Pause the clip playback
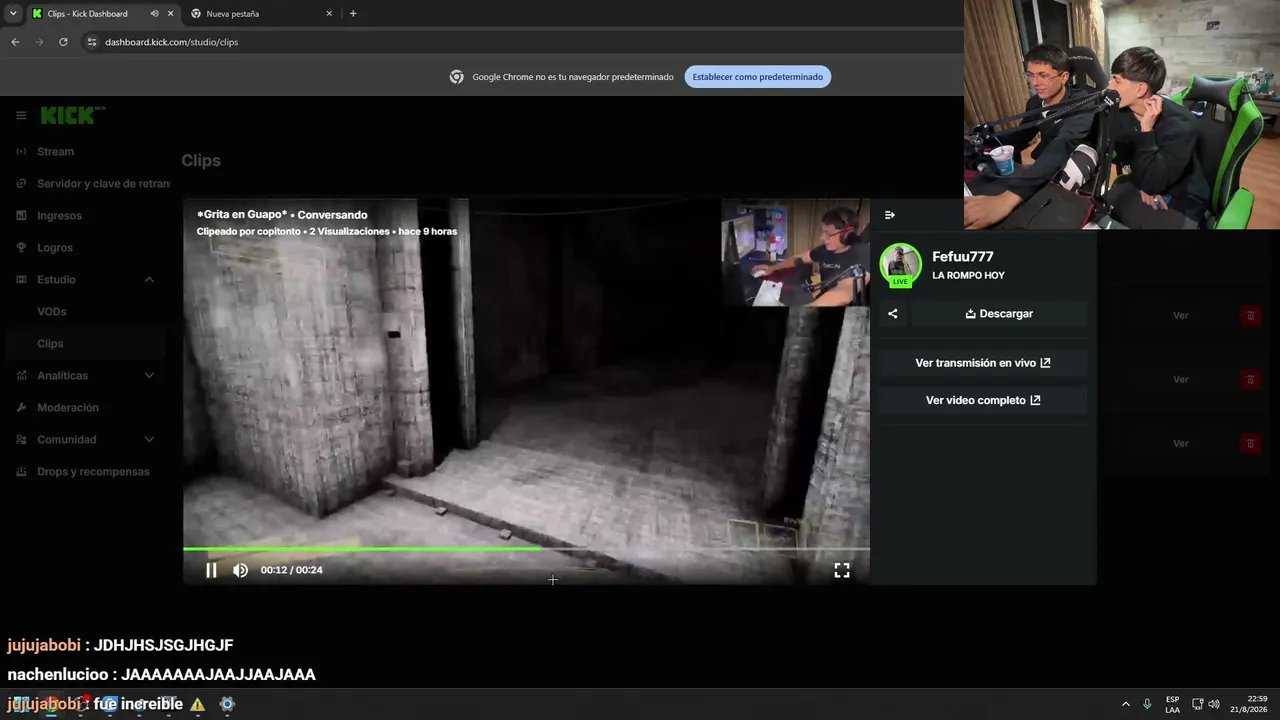This screenshot has width=1280, height=720. click(211, 570)
